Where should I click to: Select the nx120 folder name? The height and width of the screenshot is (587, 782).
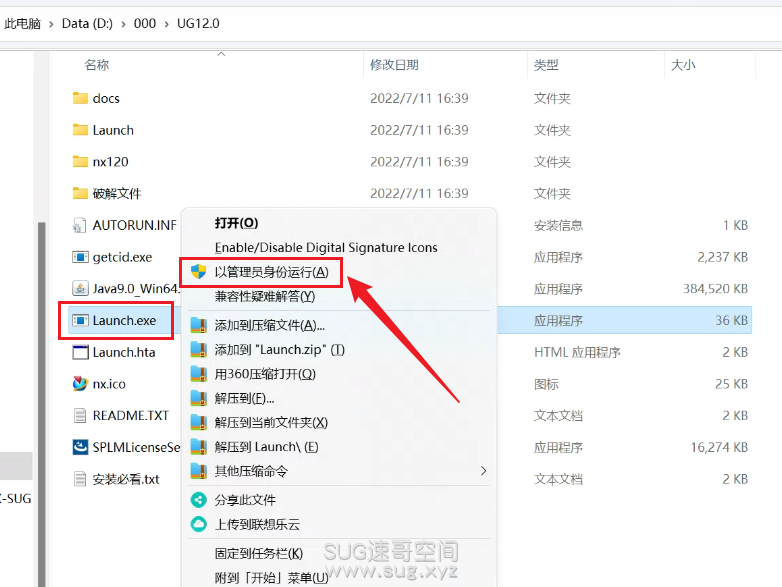[x=110, y=162]
